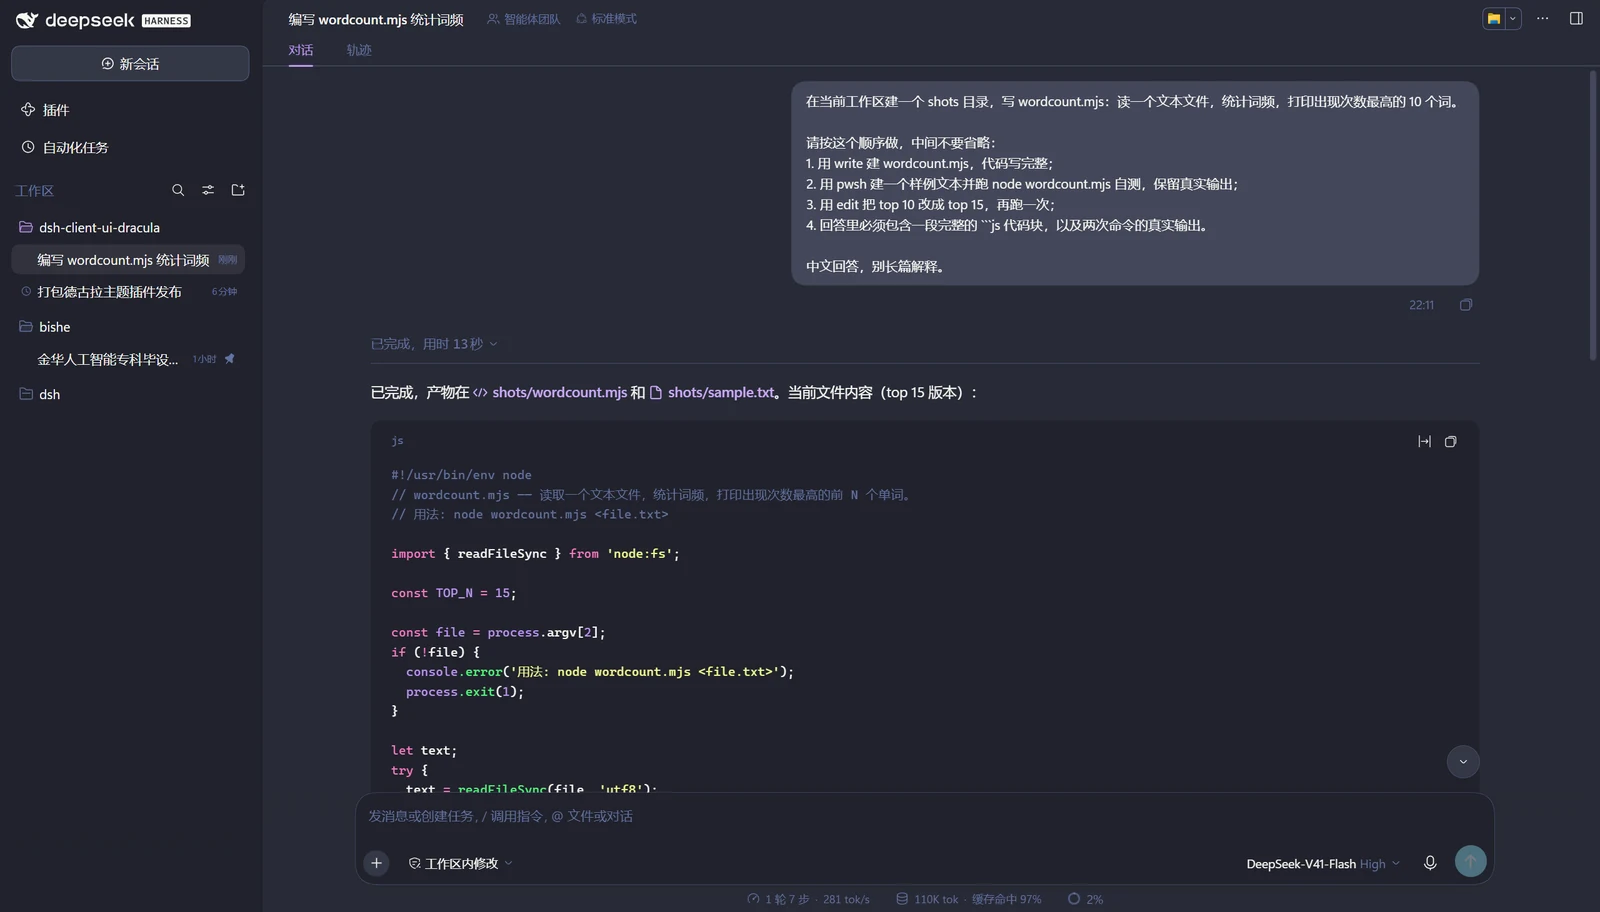Start voice input with the microphone icon
Screen dimensions: 1600x912
(1430, 863)
